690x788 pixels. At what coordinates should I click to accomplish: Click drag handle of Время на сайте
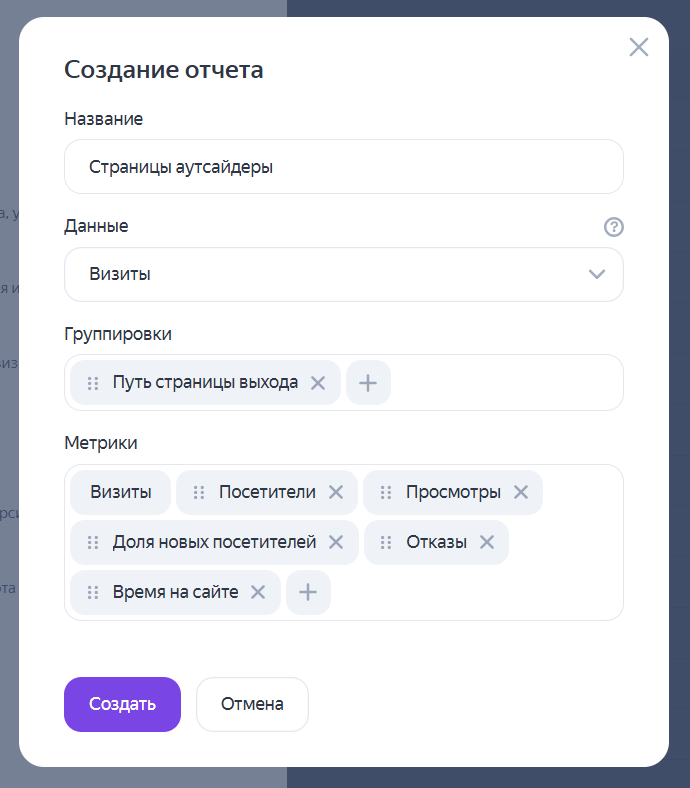[x=93, y=592]
